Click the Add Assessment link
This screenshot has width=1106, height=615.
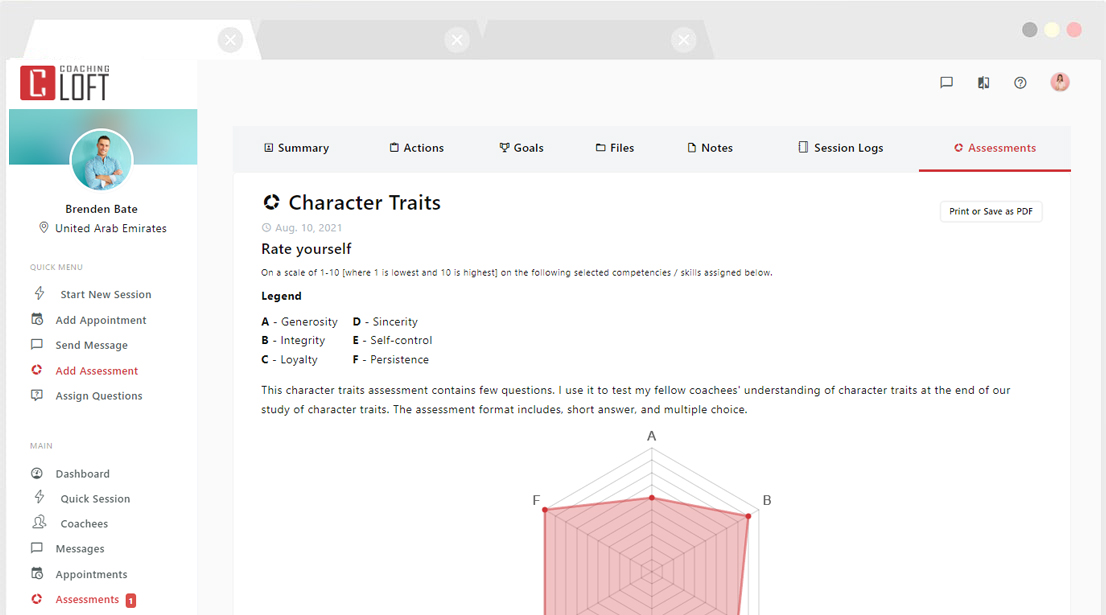(x=96, y=371)
